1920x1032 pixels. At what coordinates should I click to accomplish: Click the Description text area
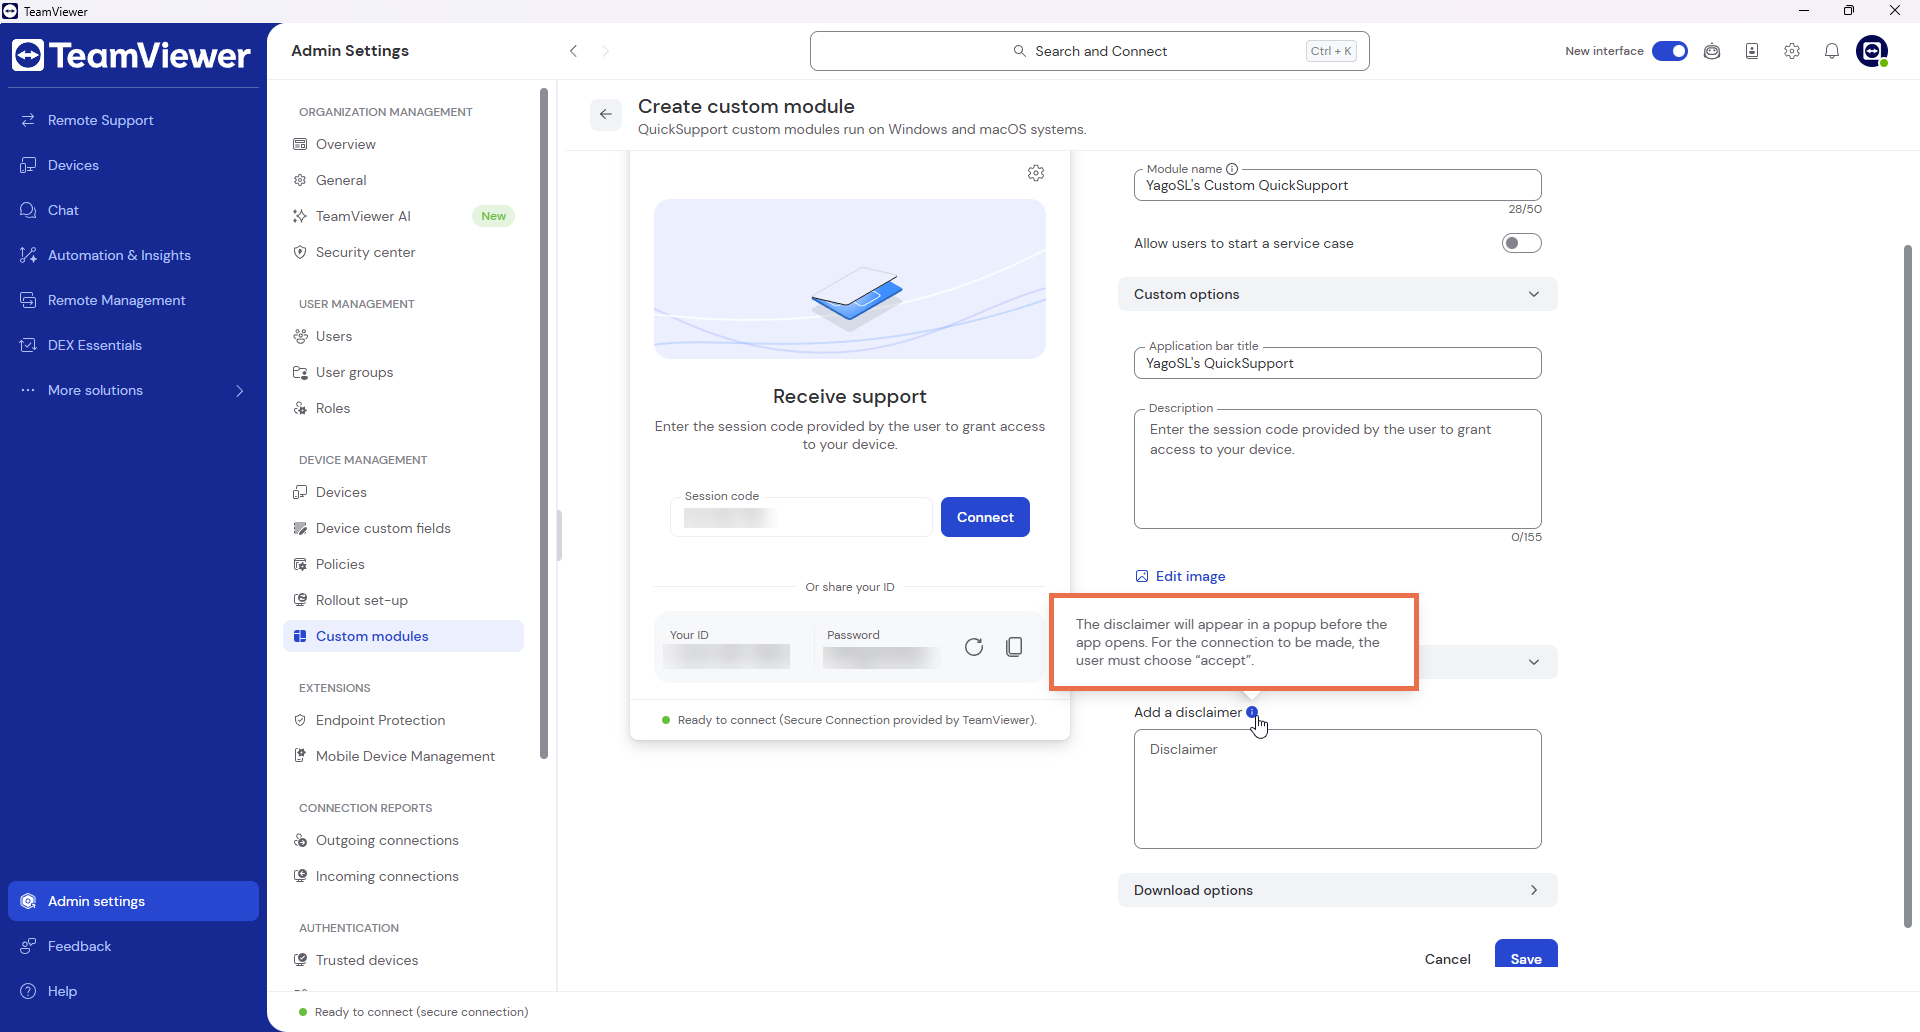(1337, 469)
